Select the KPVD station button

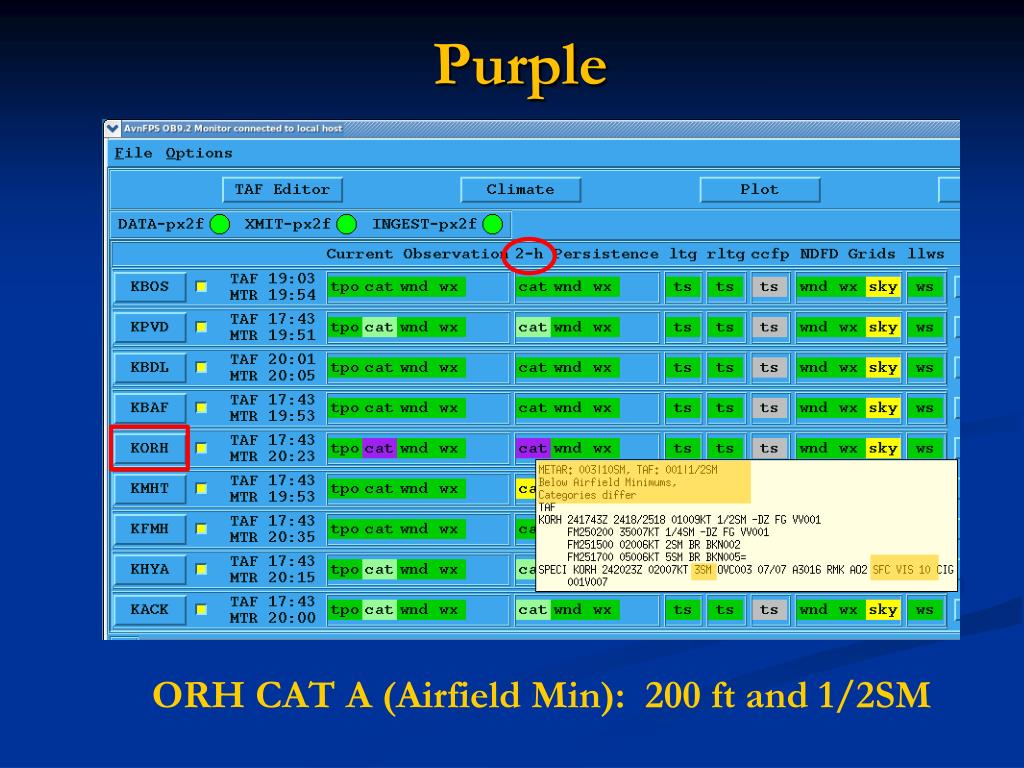coord(150,327)
